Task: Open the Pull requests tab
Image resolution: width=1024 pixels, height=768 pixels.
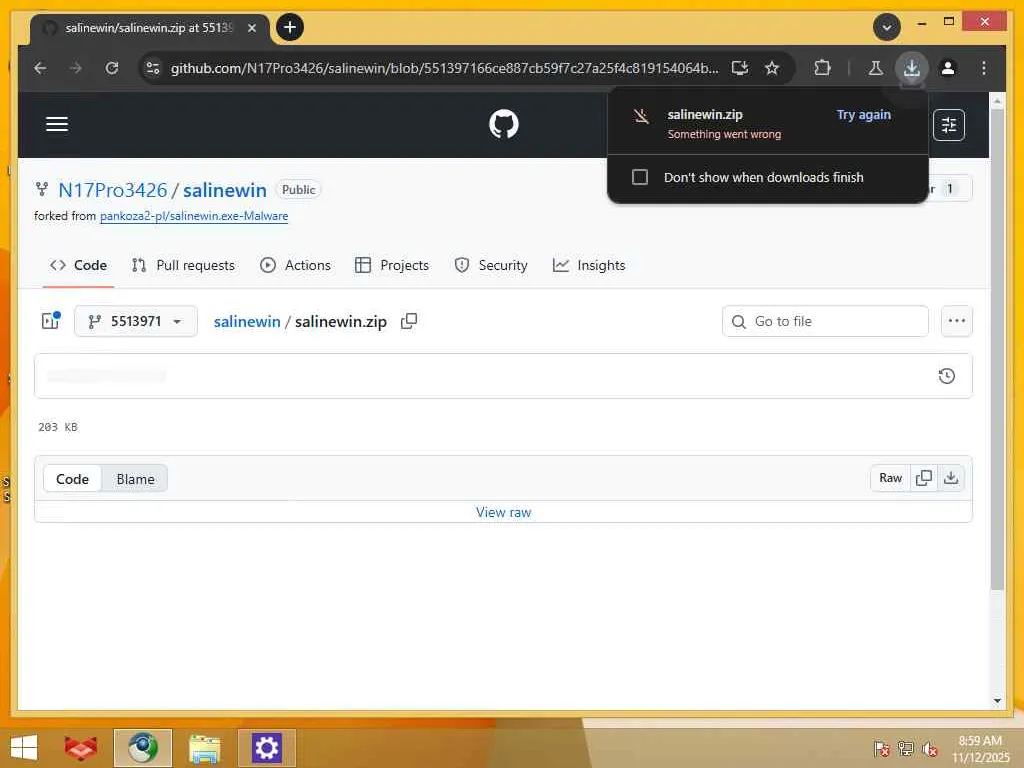Action: point(183,265)
